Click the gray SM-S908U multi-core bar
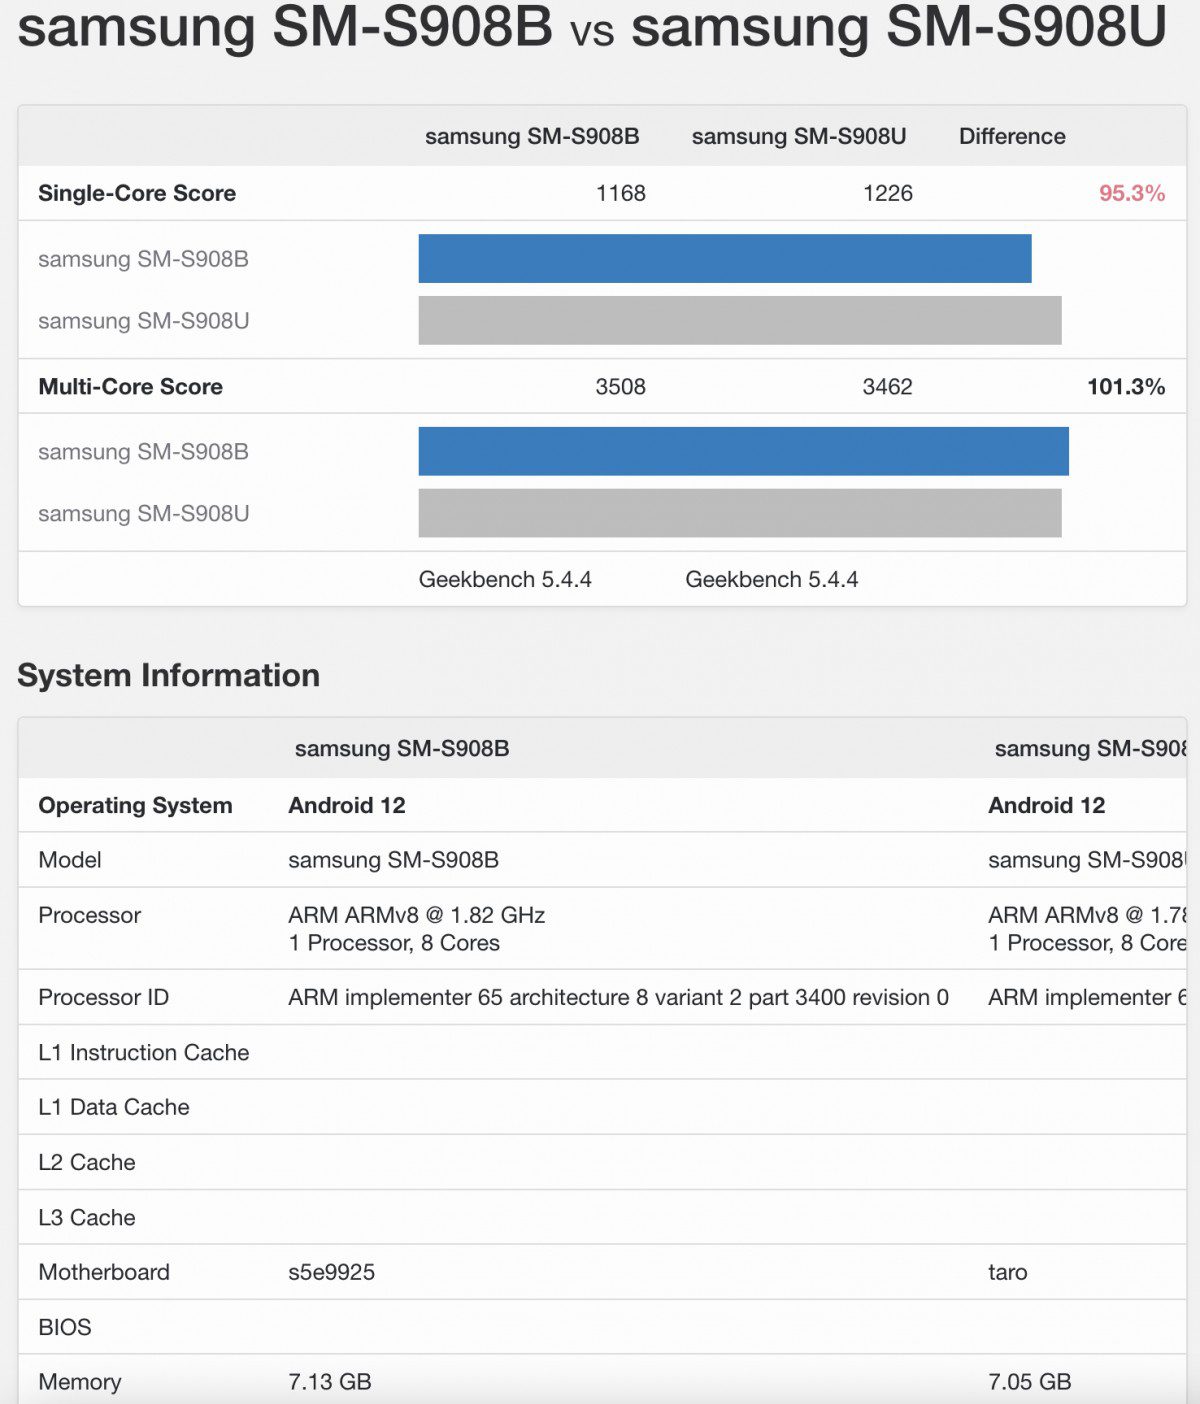This screenshot has width=1200, height=1404. click(740, 514)
